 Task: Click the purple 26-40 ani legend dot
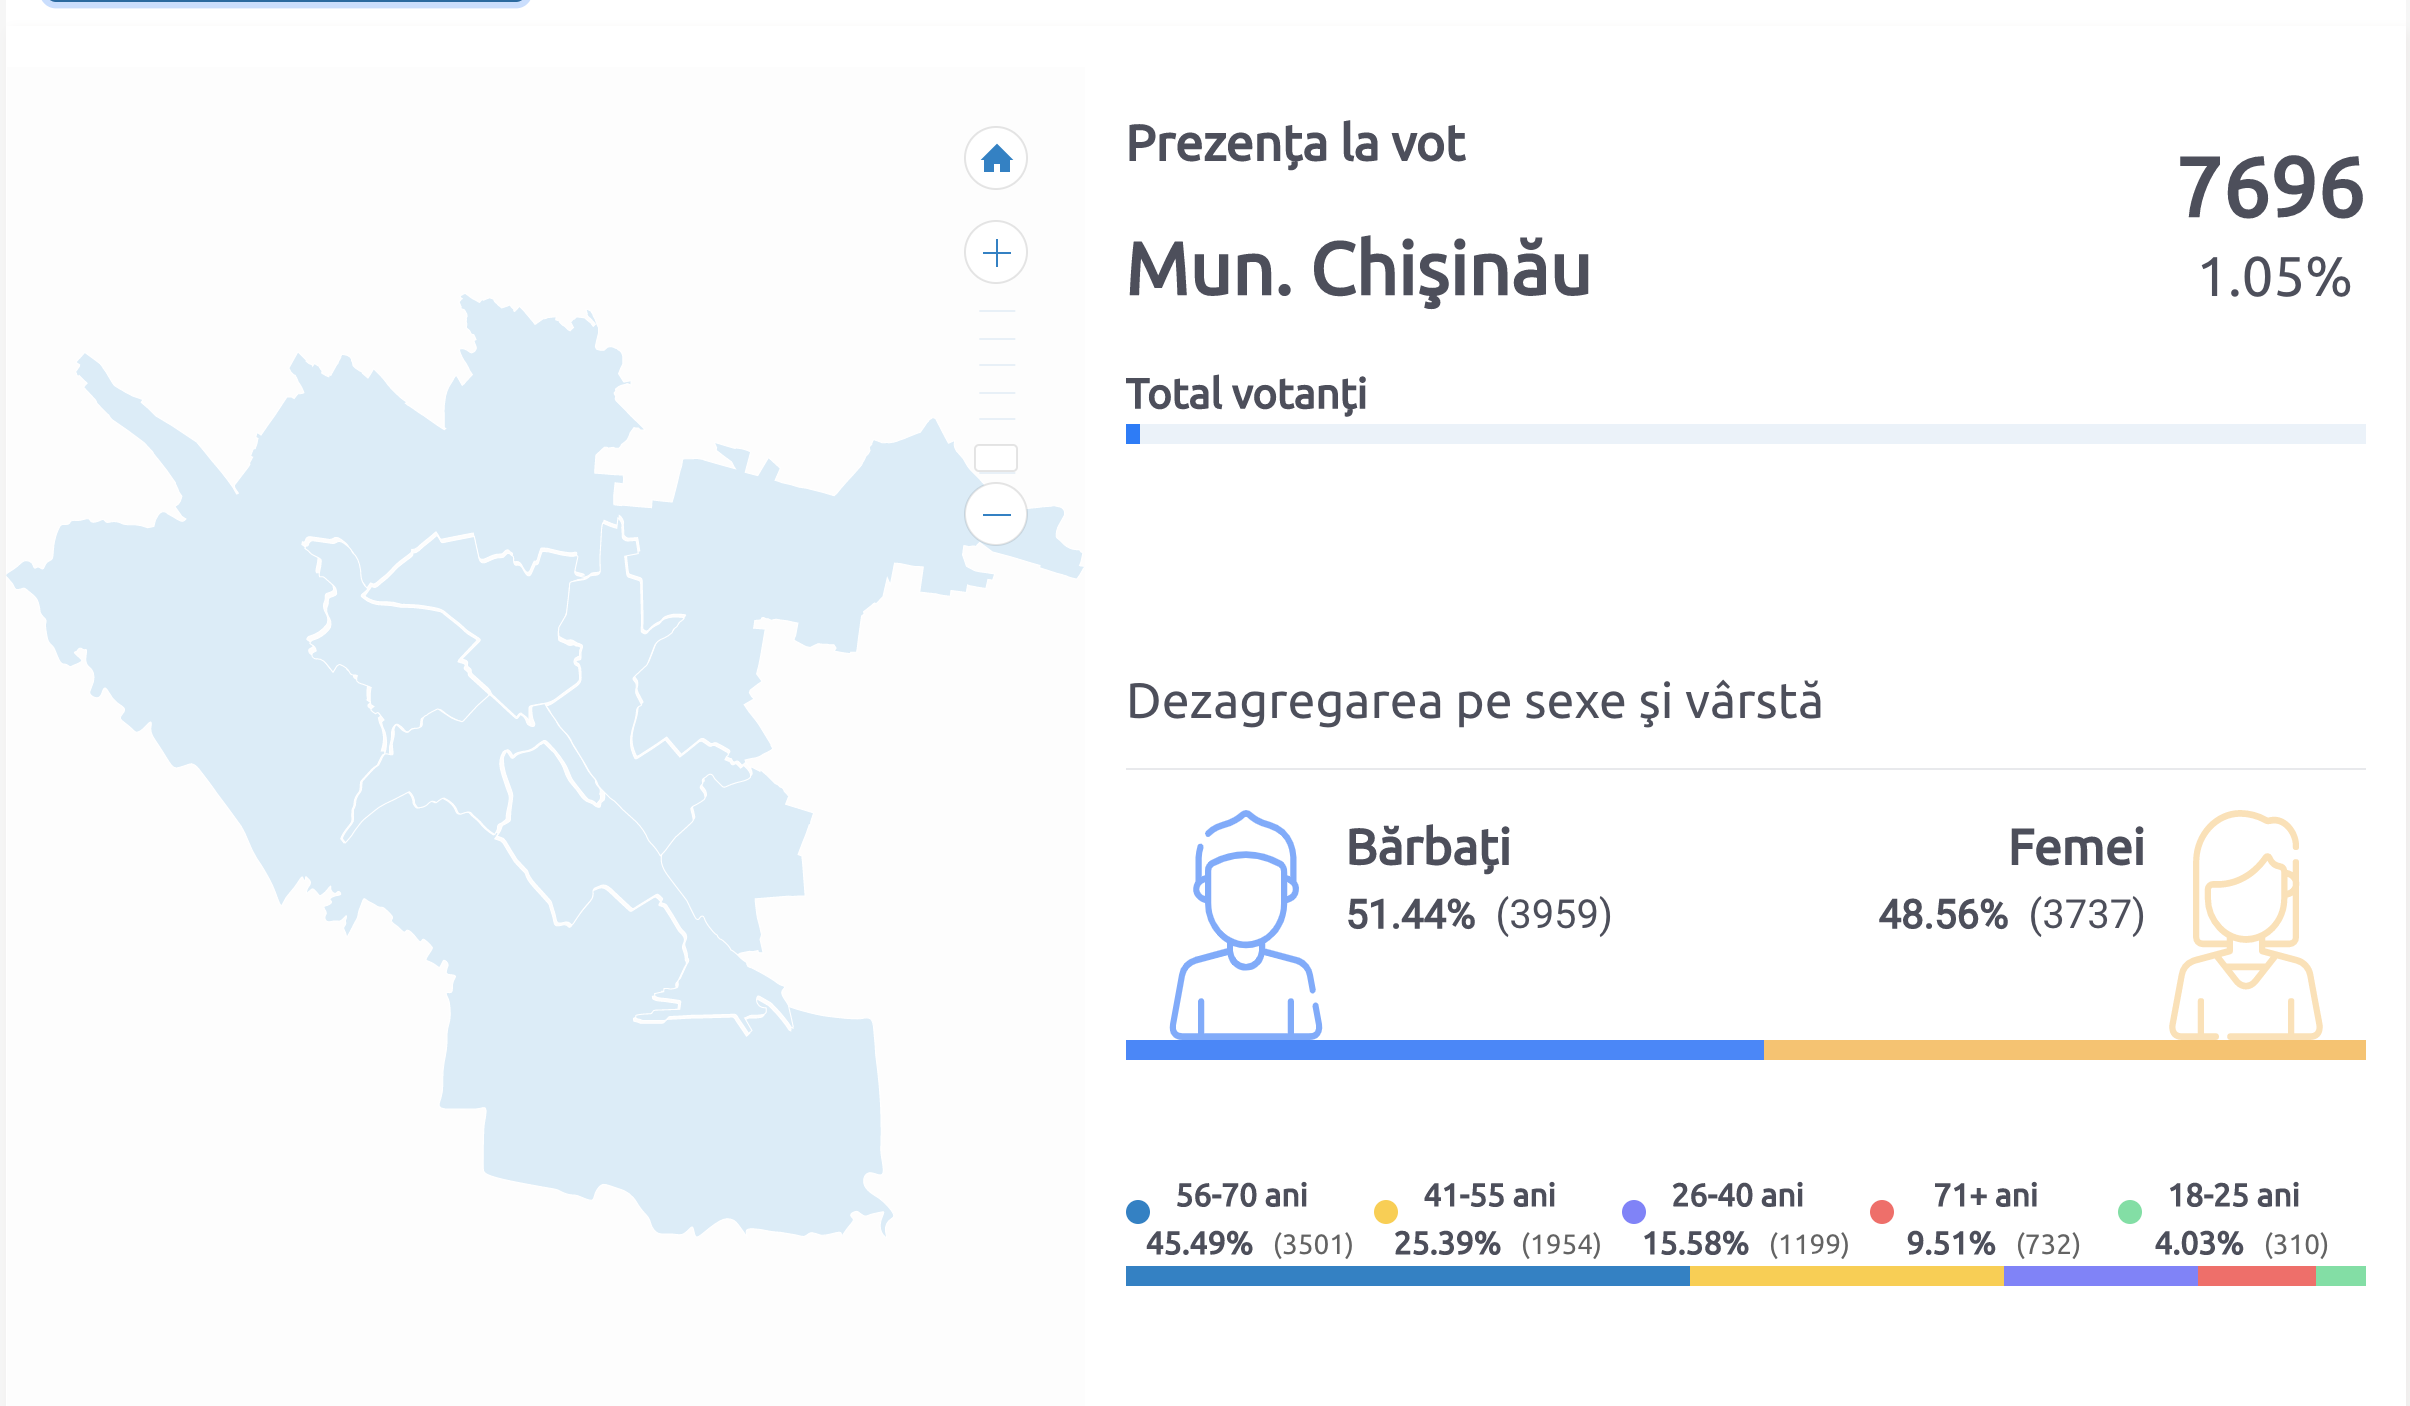pos(1634,1212)
